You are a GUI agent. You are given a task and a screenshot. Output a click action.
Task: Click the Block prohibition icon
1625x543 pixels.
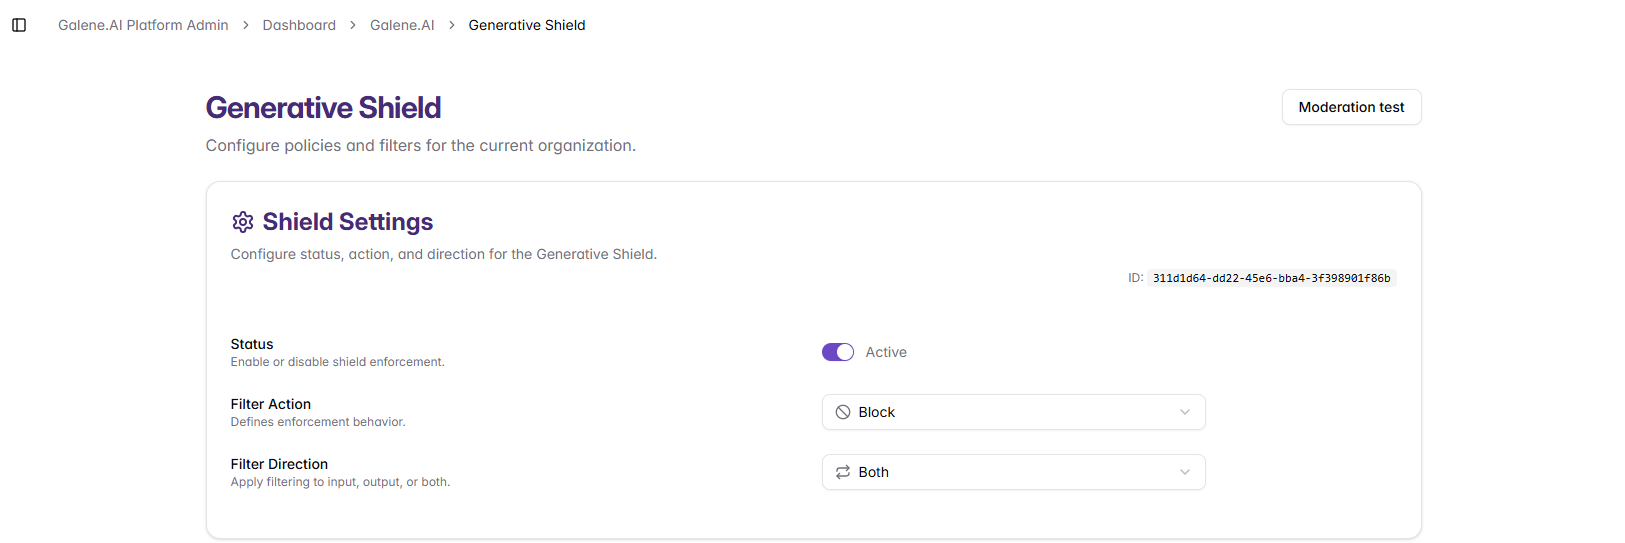pyautogui.click(x=843, y=412)
